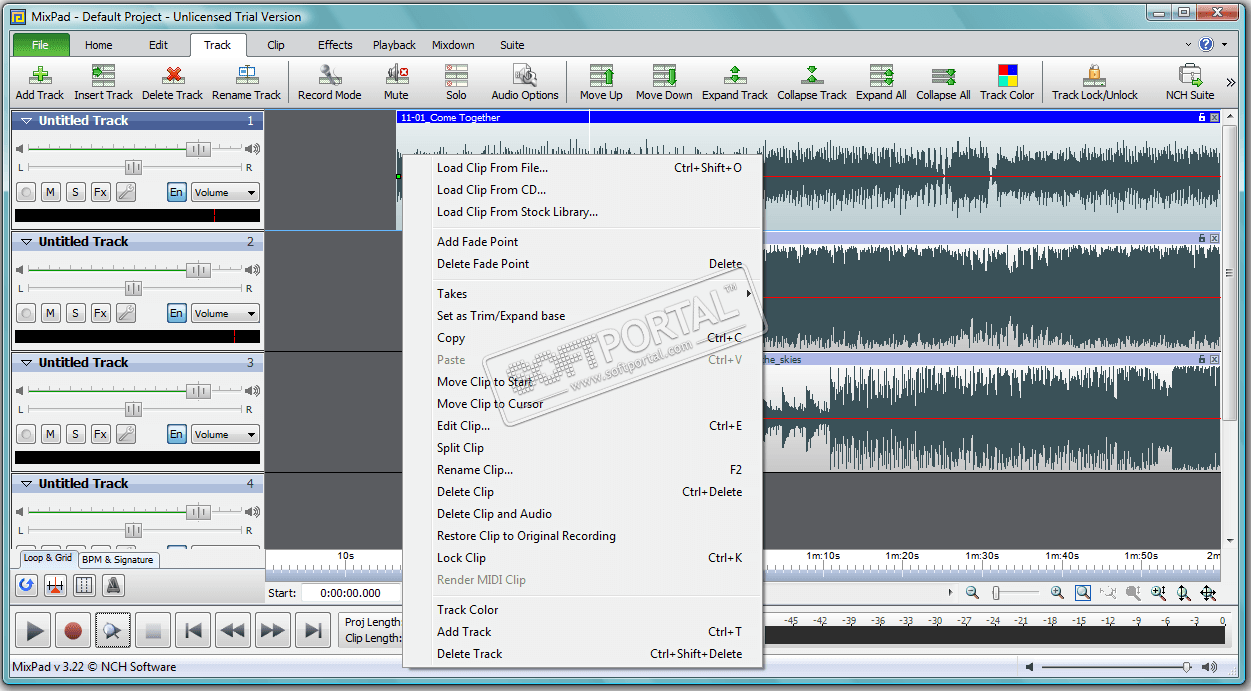Open the BPM & Signature tab
The width and height of the screenshot is (1251, 691).
(x=118, y=560)
